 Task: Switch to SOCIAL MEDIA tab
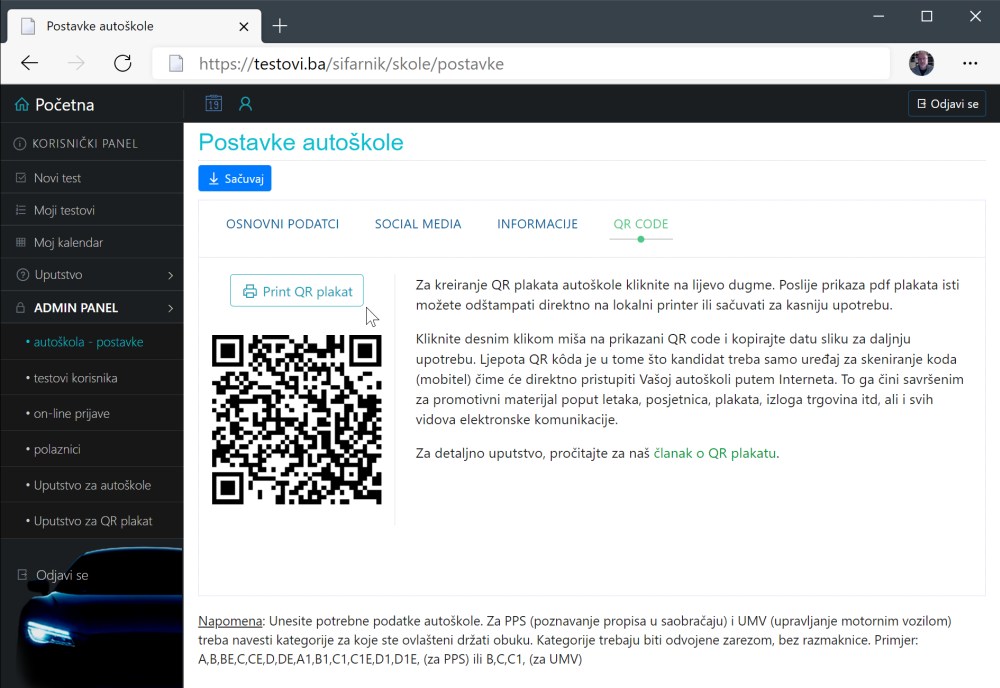click(418, 224)
